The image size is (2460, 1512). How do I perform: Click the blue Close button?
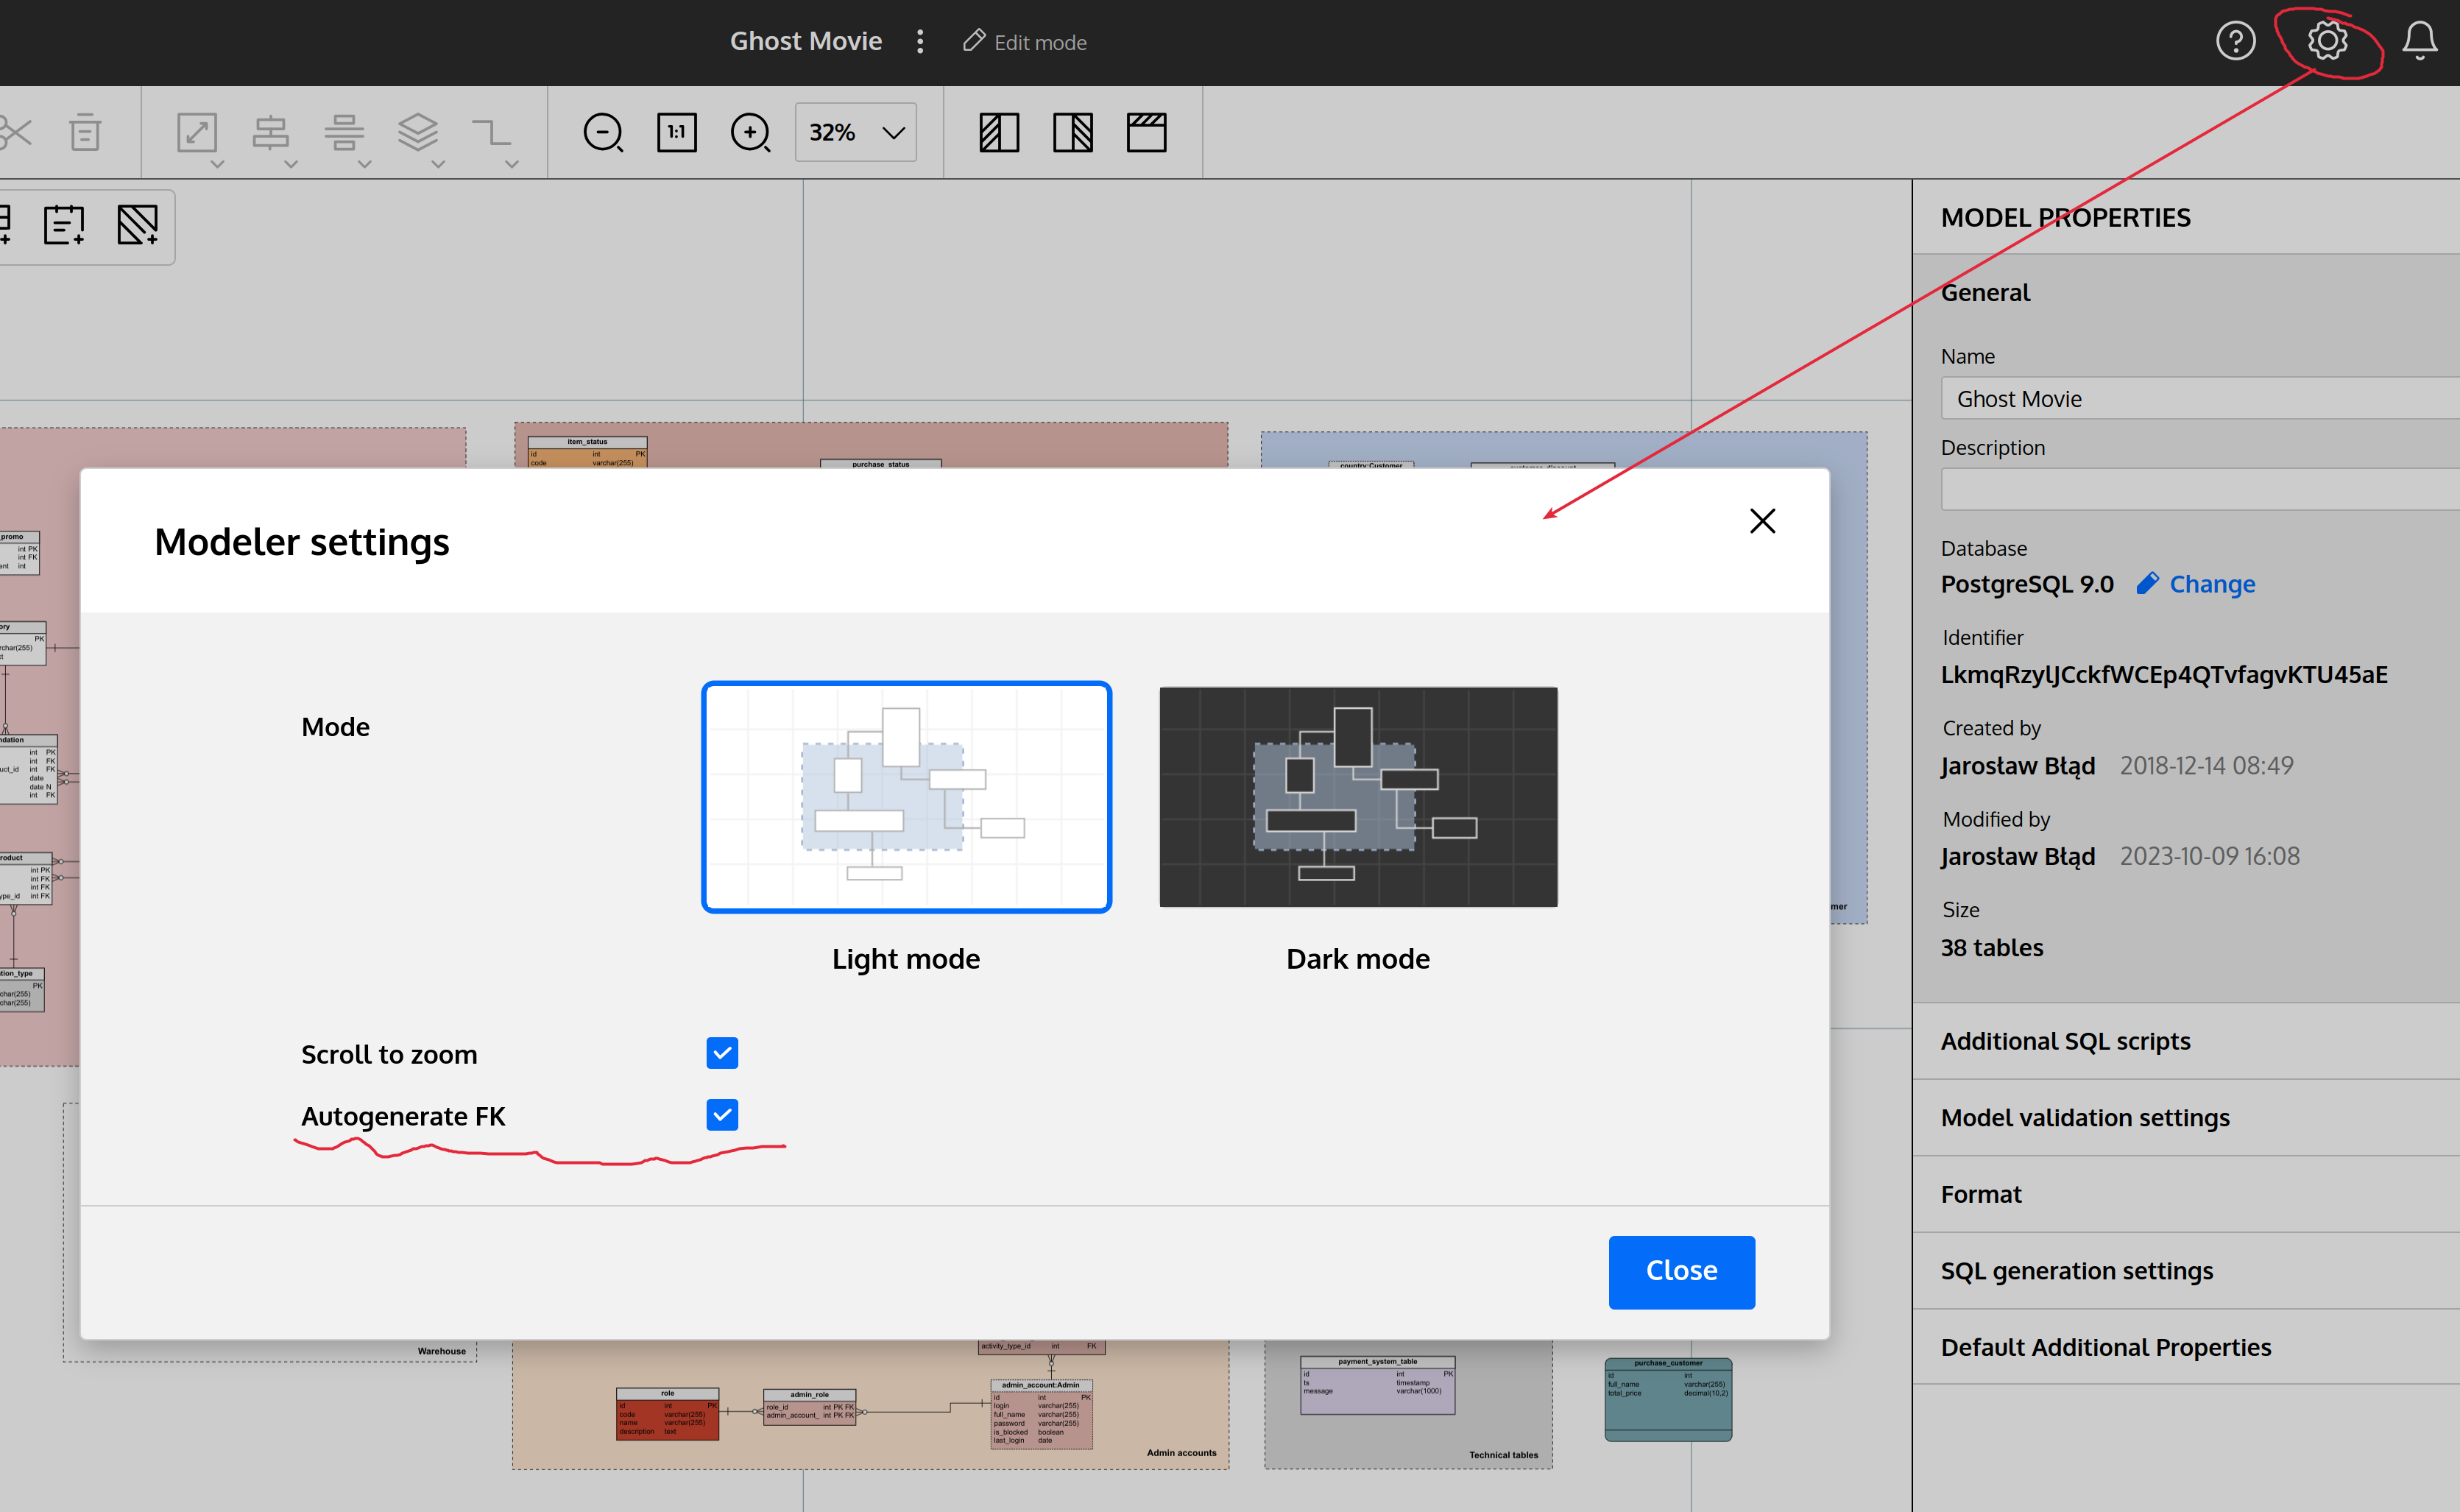tap(1681, 1272)
